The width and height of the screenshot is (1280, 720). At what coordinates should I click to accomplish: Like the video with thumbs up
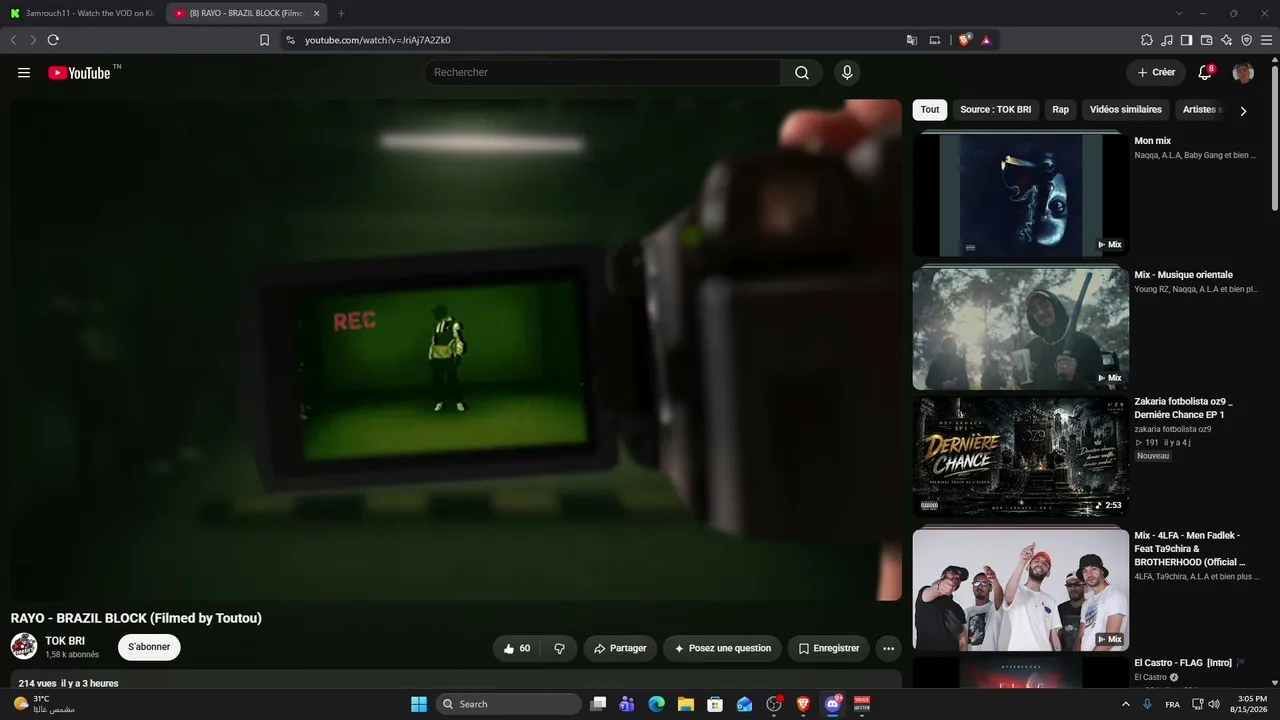coord(517,648)
